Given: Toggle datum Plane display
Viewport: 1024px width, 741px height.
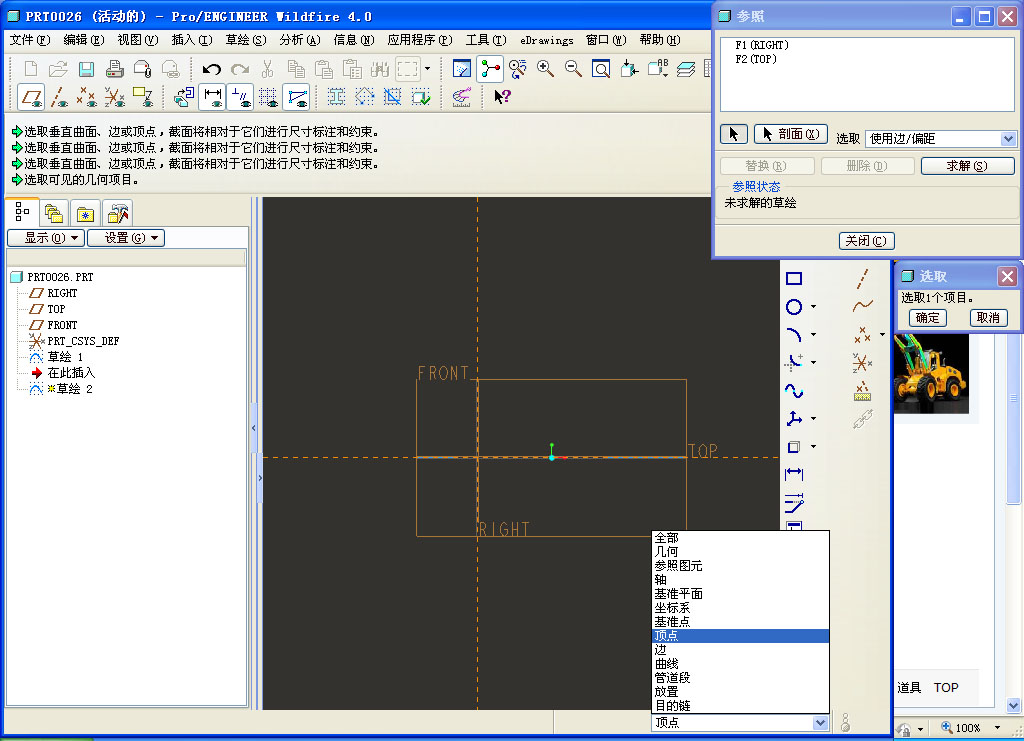Looking at the screenshot, I should coord(31,97).
